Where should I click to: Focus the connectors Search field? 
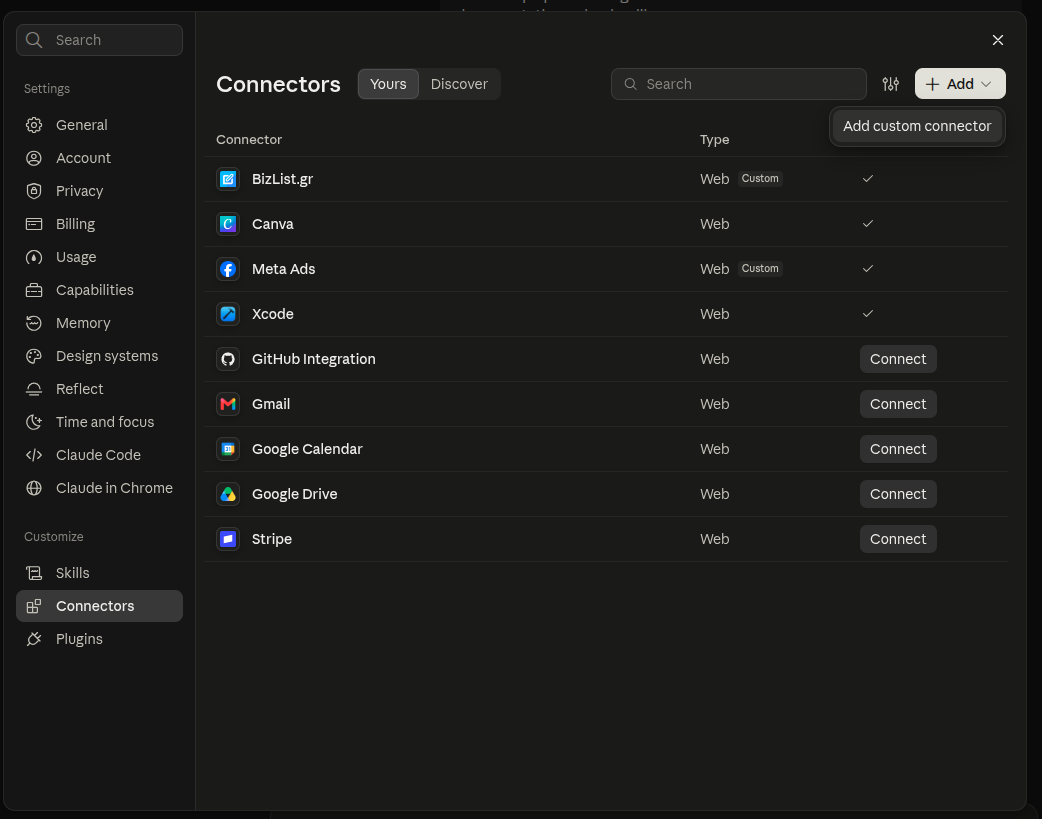click(739, 84)
